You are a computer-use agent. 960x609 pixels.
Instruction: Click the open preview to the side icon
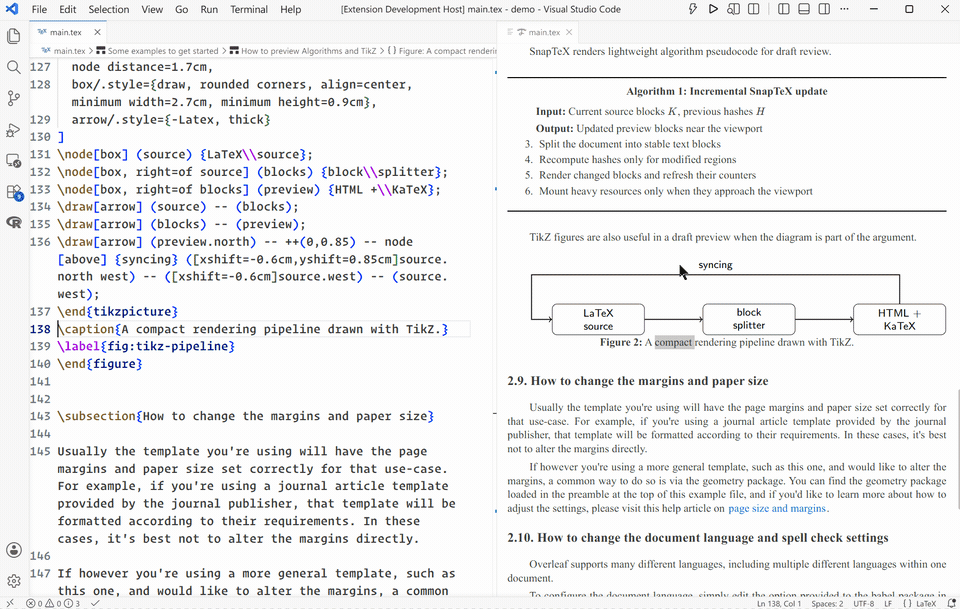[x=733, y=9]
